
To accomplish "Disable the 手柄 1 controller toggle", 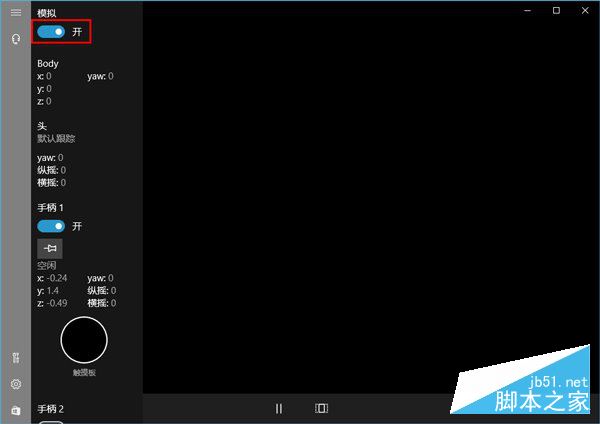I will pos(51,226).
